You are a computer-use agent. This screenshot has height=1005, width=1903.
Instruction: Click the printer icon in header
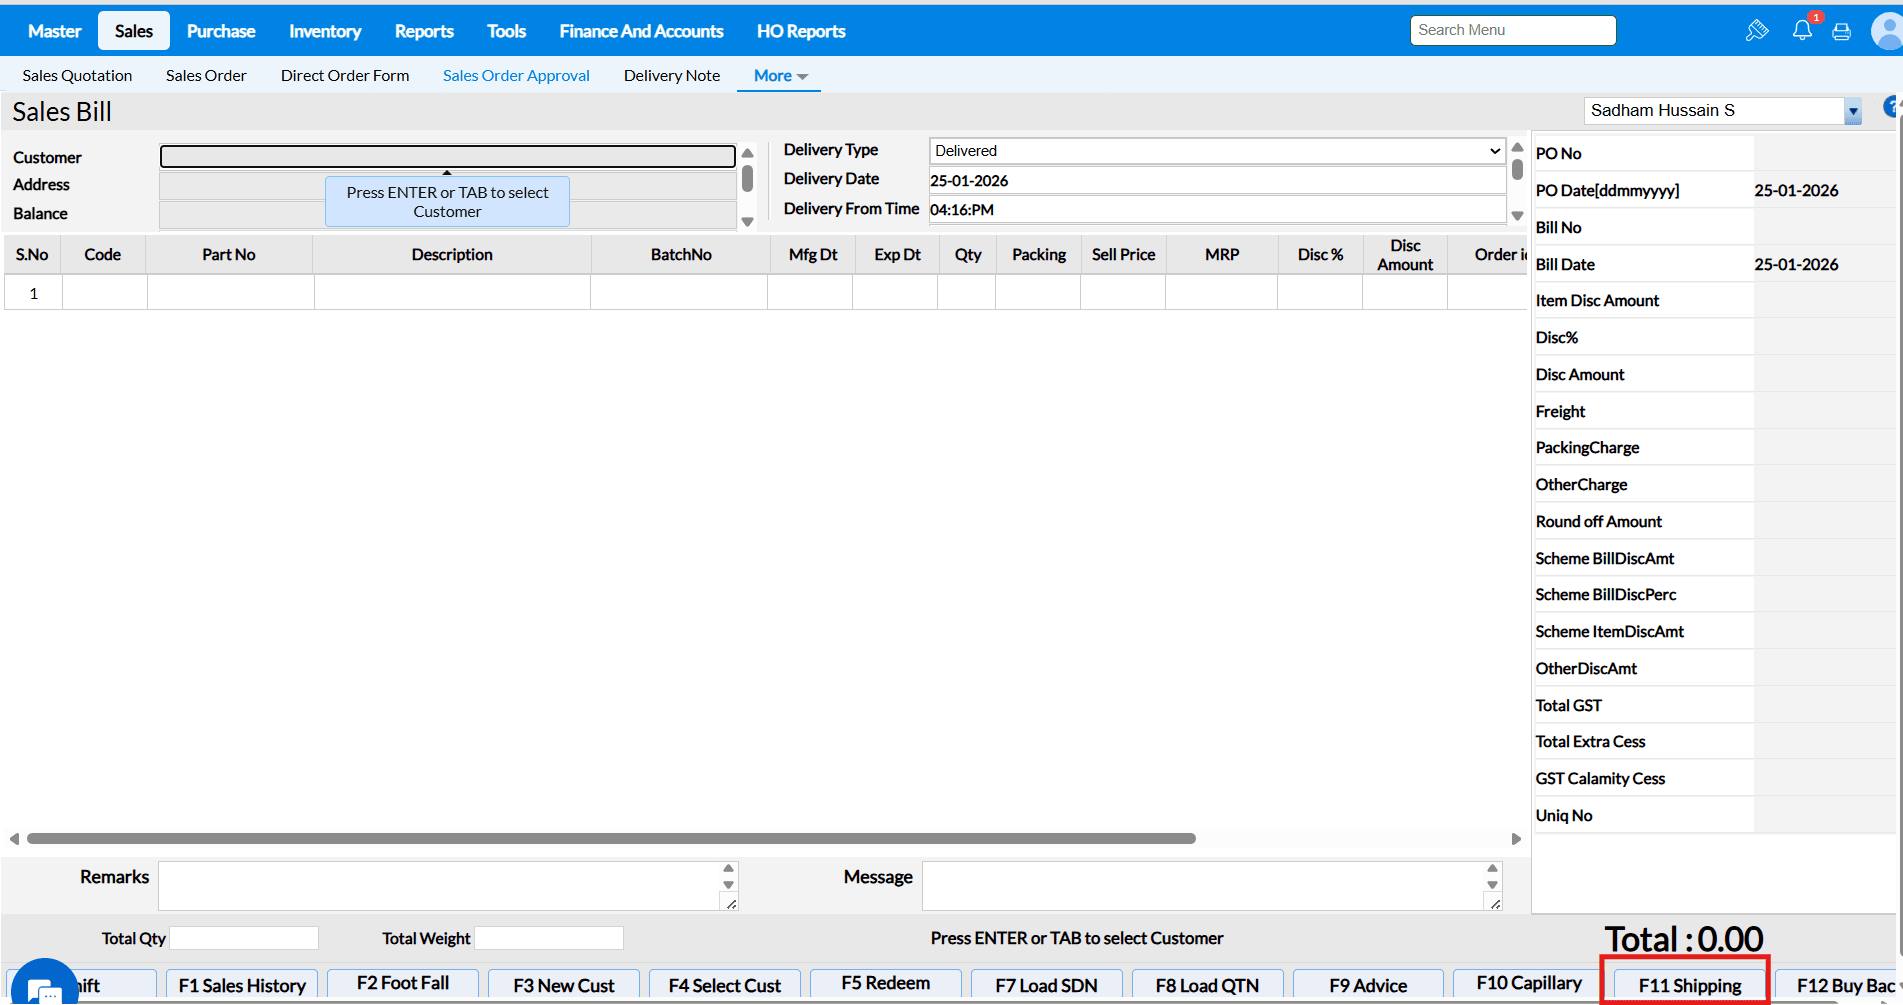(1841, 32)
